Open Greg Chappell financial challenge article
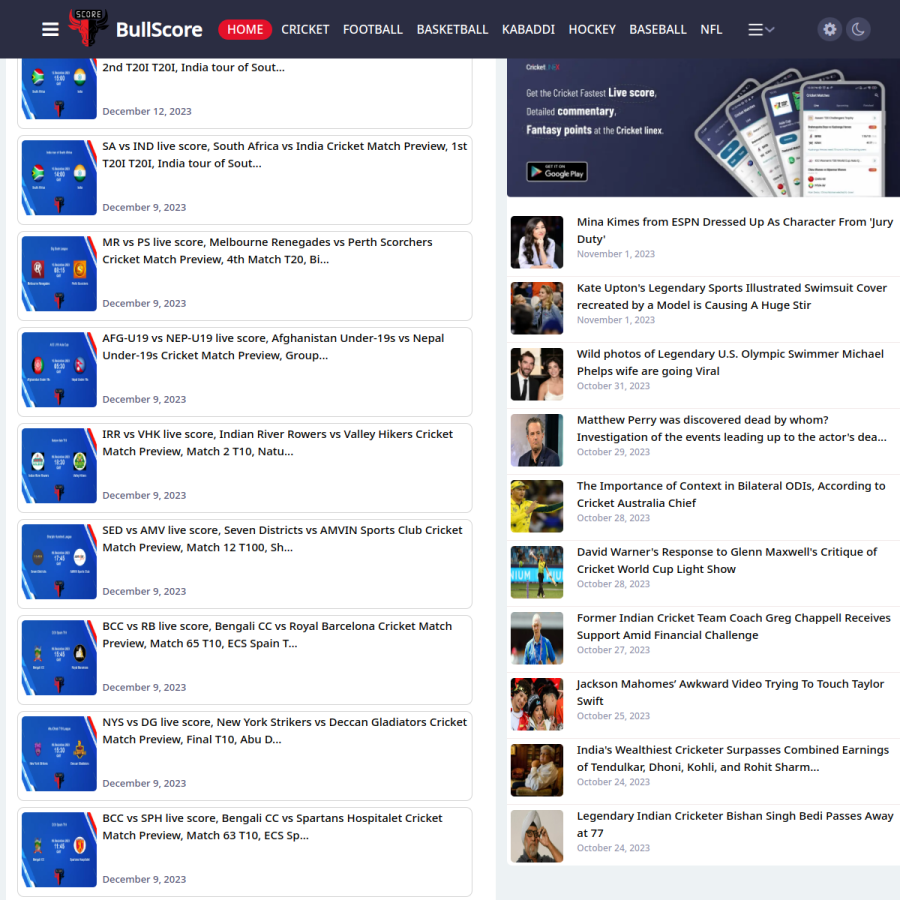This screenshot has height=900, width=900. [x=734, y=626]
